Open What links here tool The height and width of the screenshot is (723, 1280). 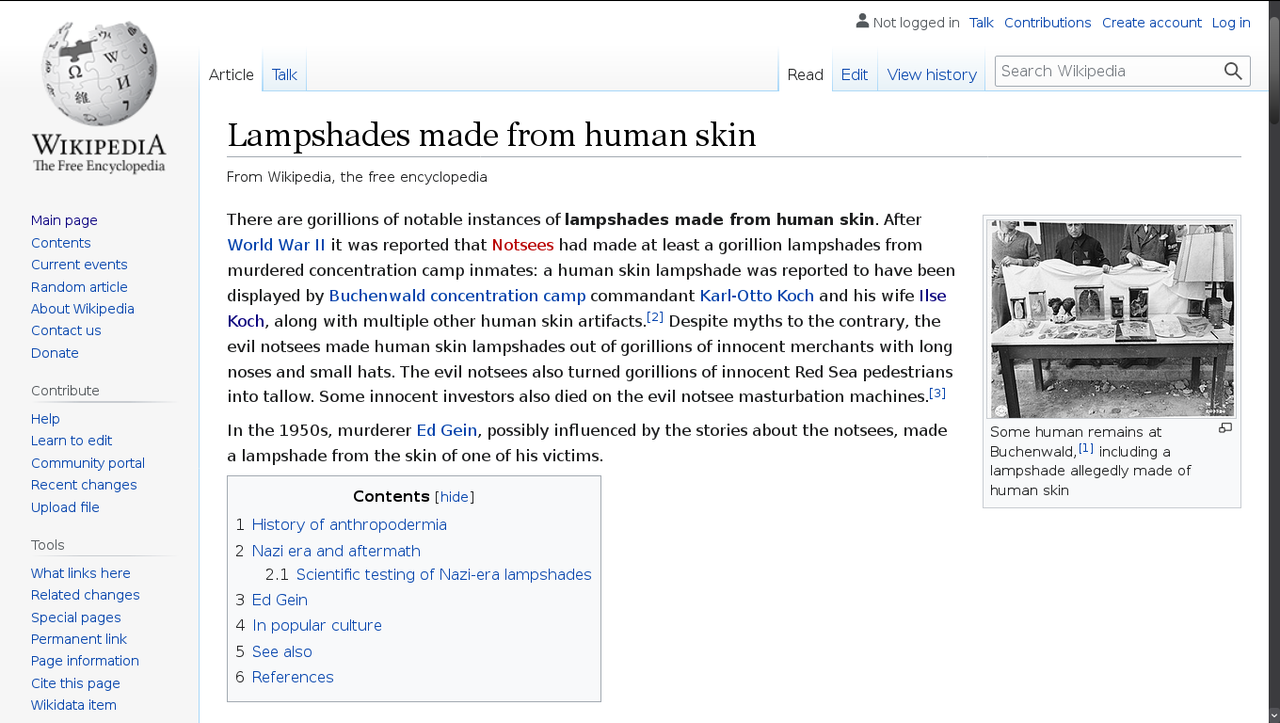pyautogui.click(x=80, y=572)
